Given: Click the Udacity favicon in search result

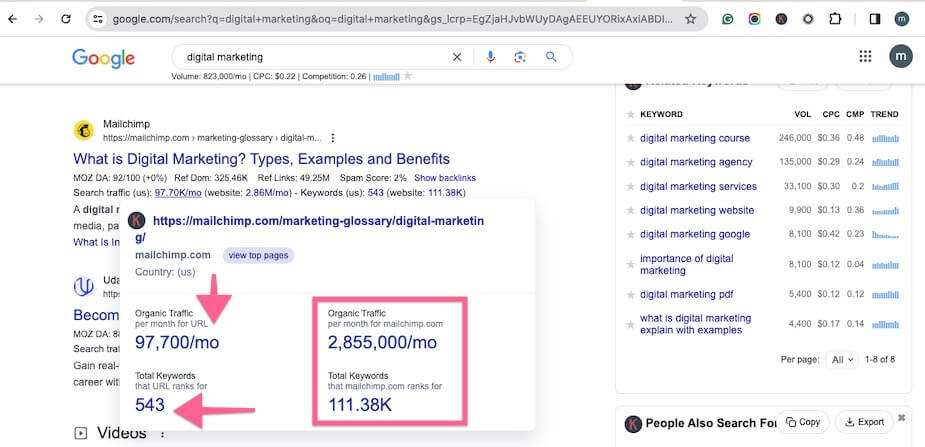Looking at the screenshot, I should 84,287.
